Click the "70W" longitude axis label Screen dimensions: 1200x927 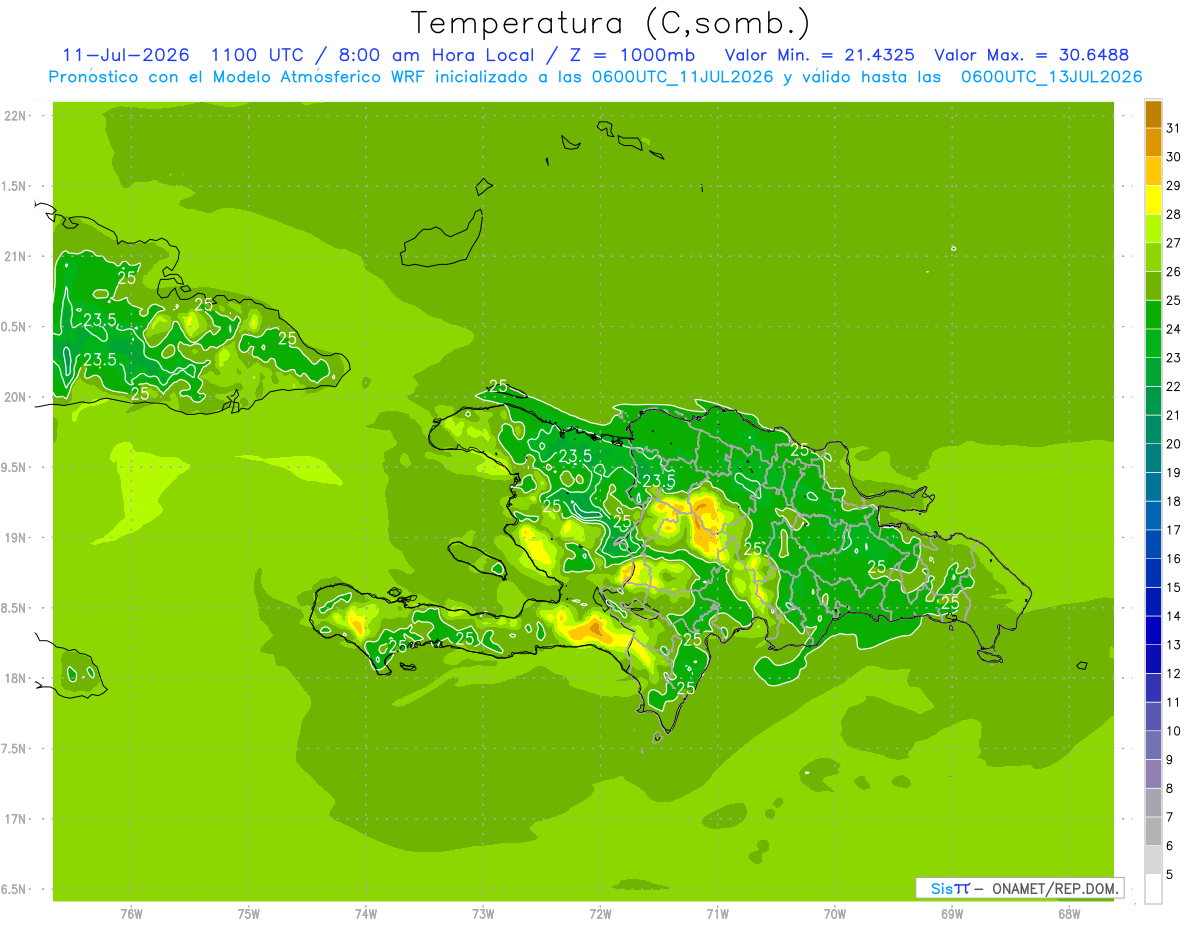(x=835, y=913)
